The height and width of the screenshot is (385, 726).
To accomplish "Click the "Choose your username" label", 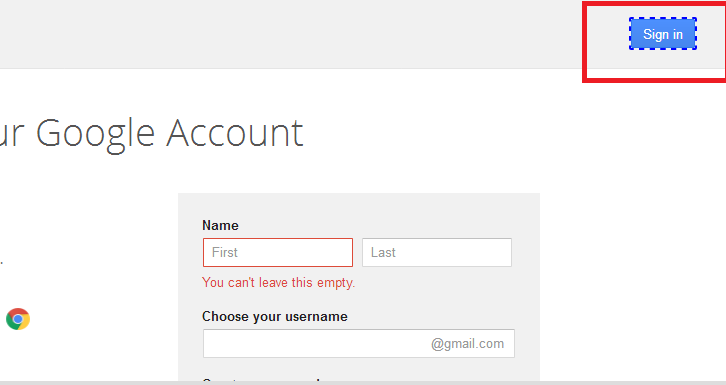I will 275,317.
